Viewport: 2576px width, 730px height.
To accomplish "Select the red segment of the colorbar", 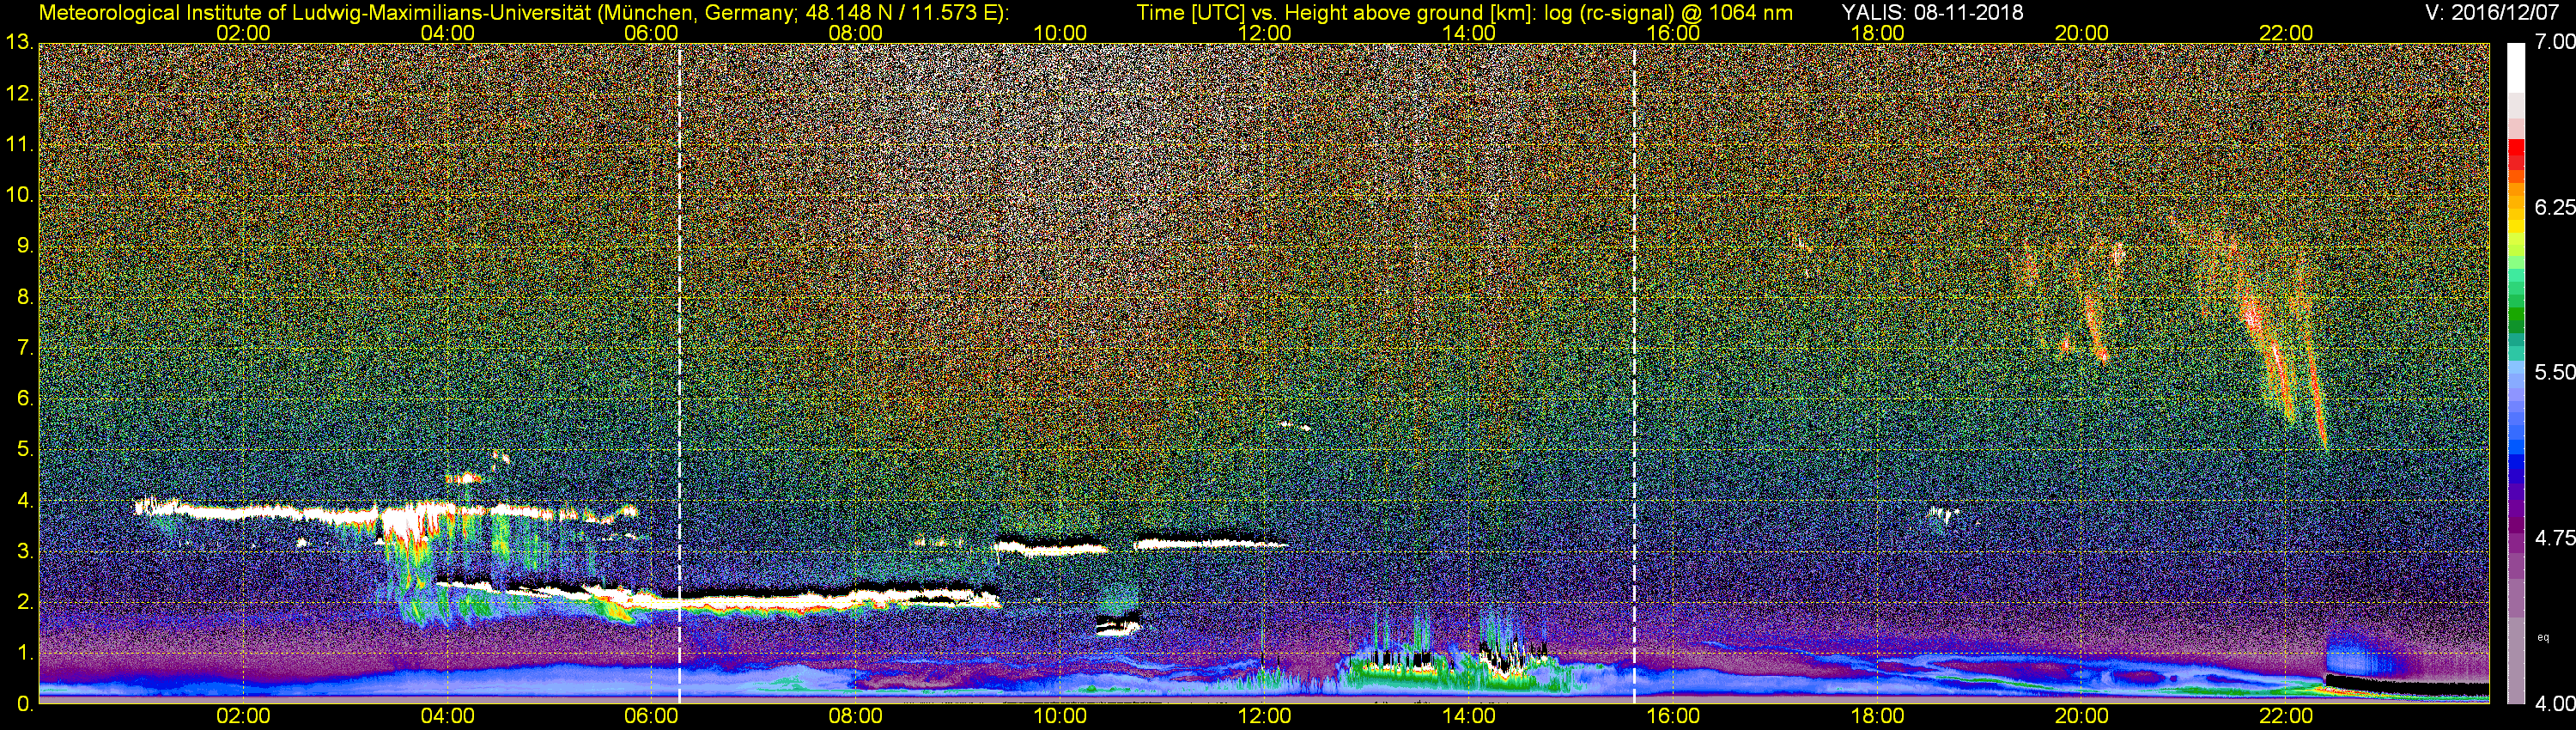I will (x=2516, y=157).
